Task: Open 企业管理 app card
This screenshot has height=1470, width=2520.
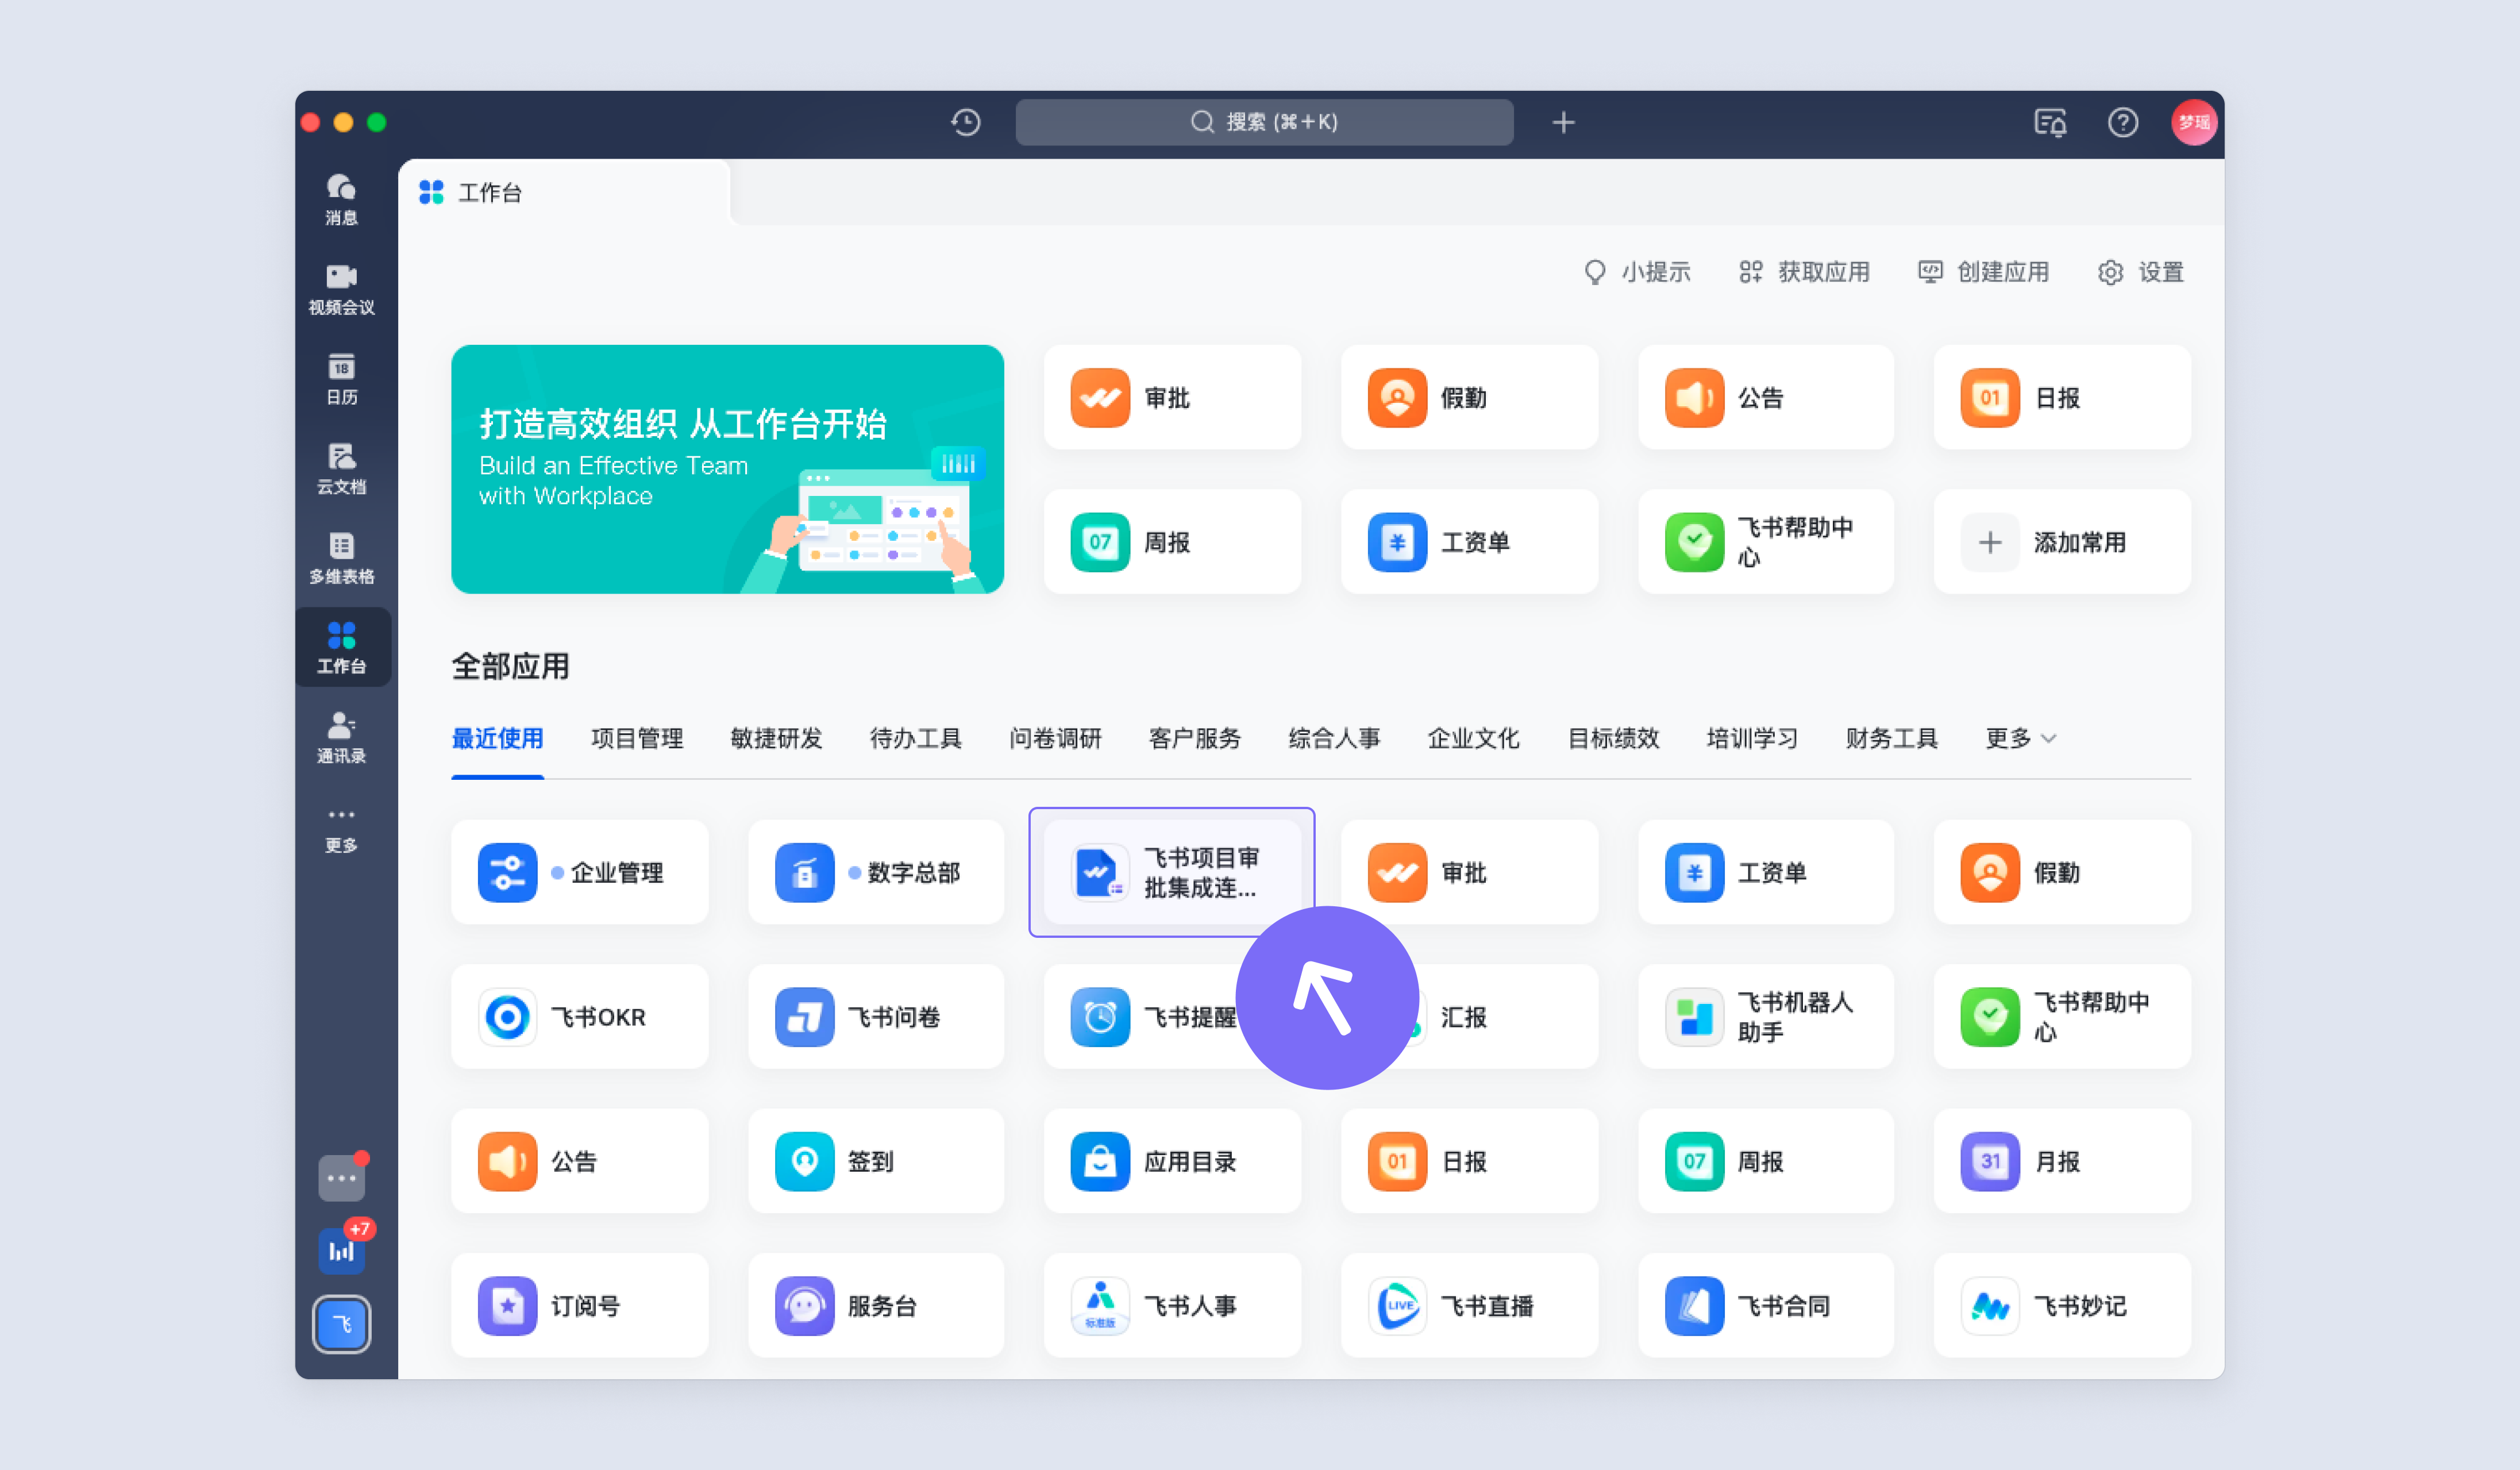Action: (580, 872)
